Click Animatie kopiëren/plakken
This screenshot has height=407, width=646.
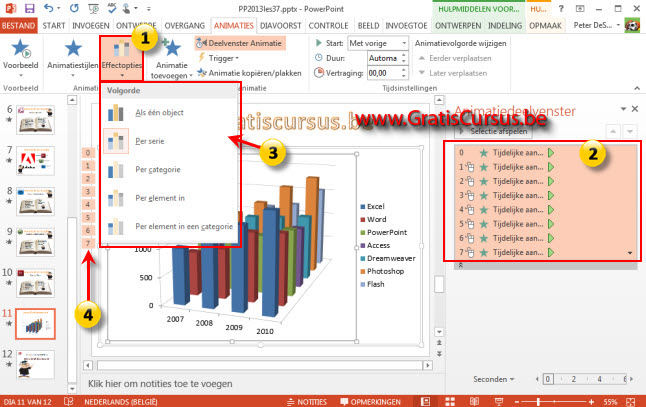[x=249, y=73]
